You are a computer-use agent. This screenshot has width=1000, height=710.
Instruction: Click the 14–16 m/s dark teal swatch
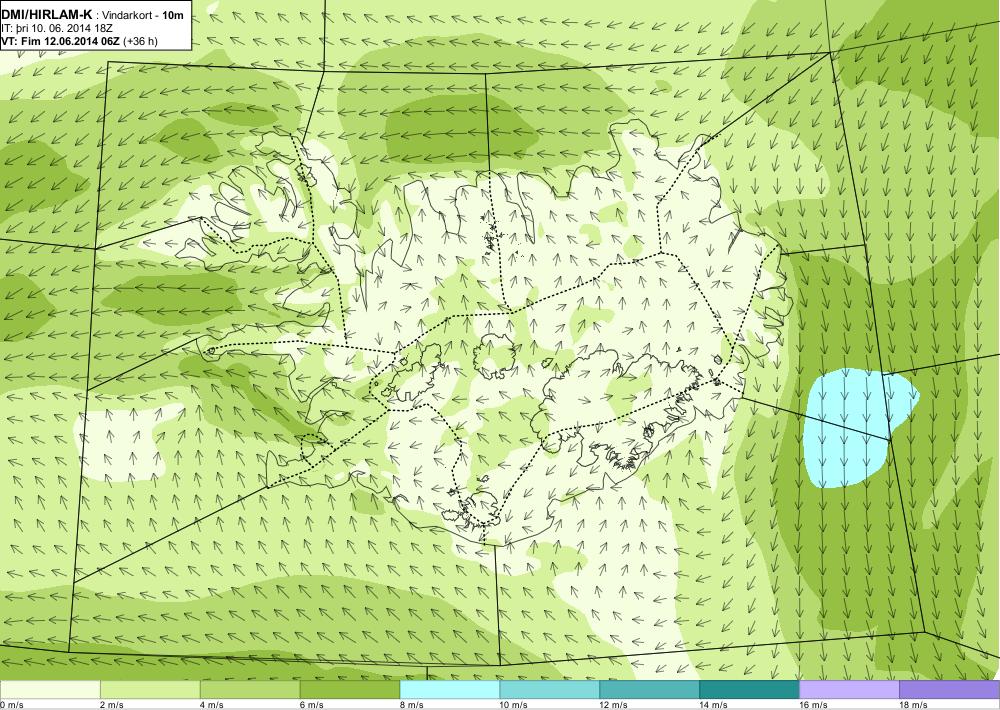coord(749,690)
